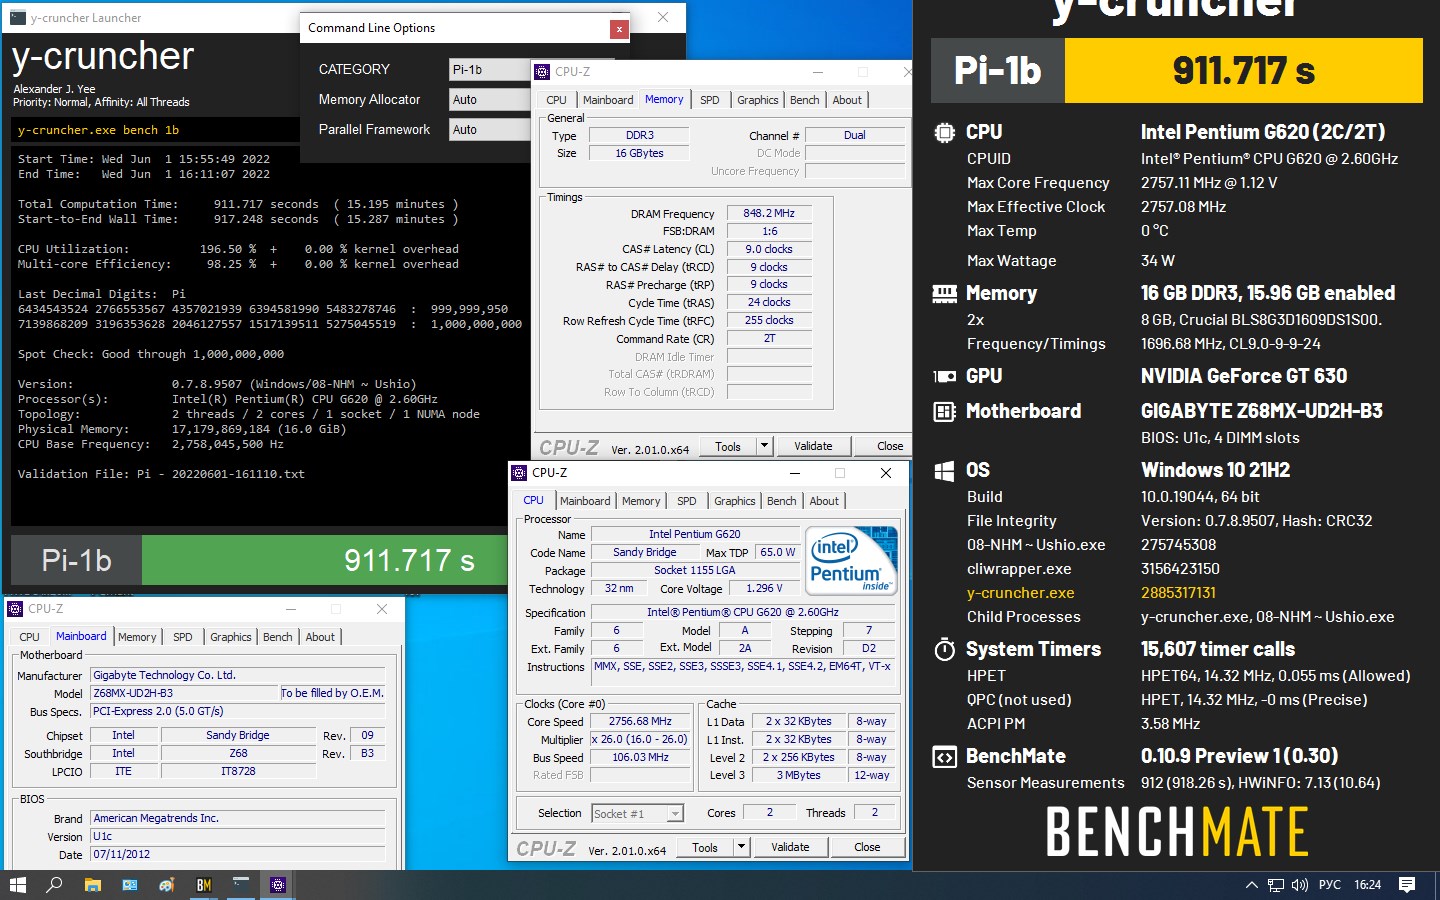Select CPU tab in Mainboard CPU-Z window
1440x900 pixels.
tap(30, 637)
